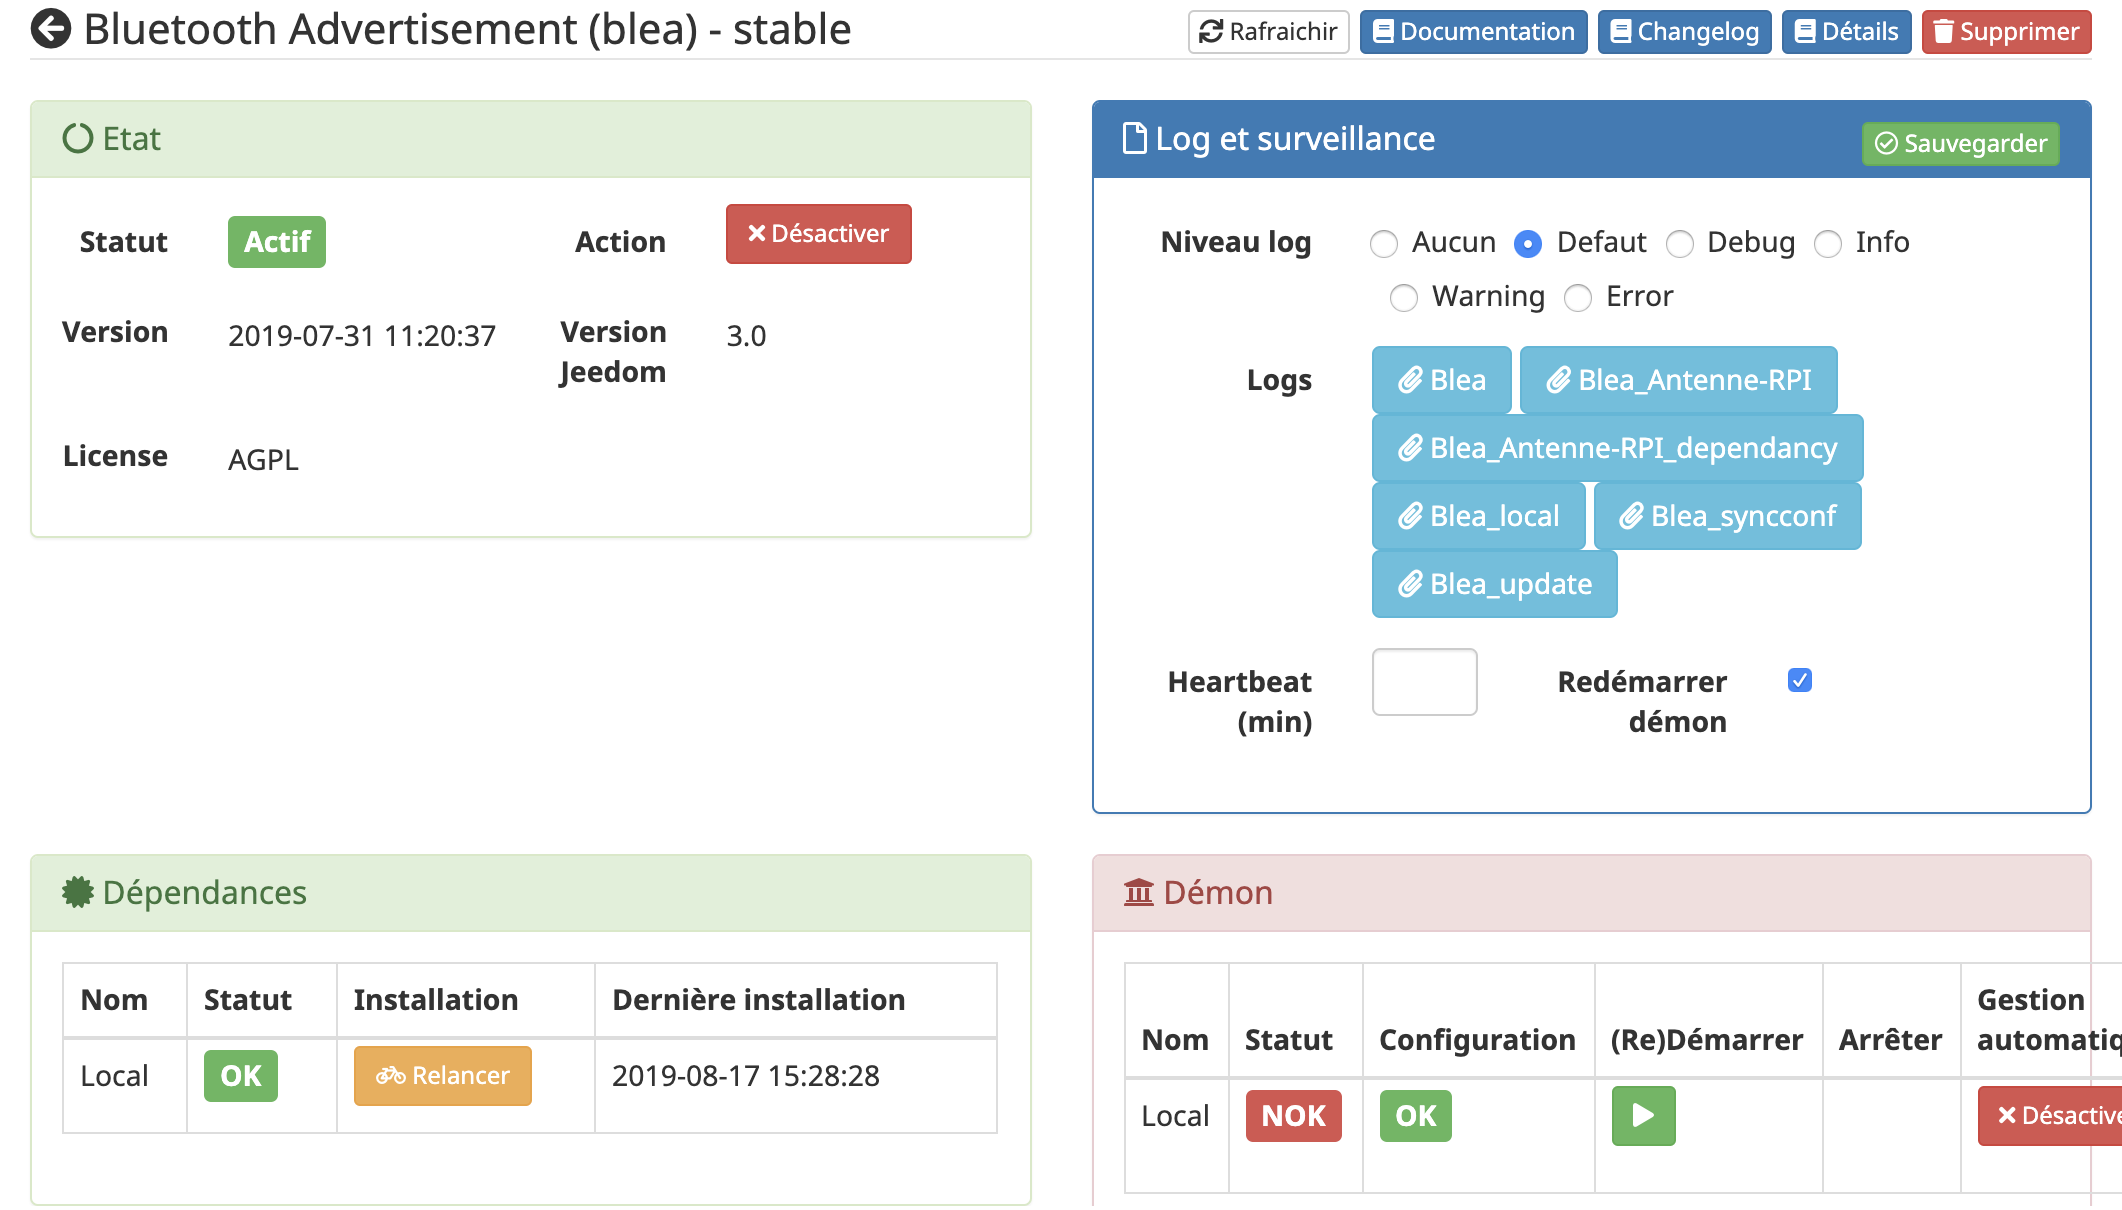This screenshot has height=1210, width=2122.
Task: Select the Warning log level
Action: pyautogui.click(x=1404, y=298)
